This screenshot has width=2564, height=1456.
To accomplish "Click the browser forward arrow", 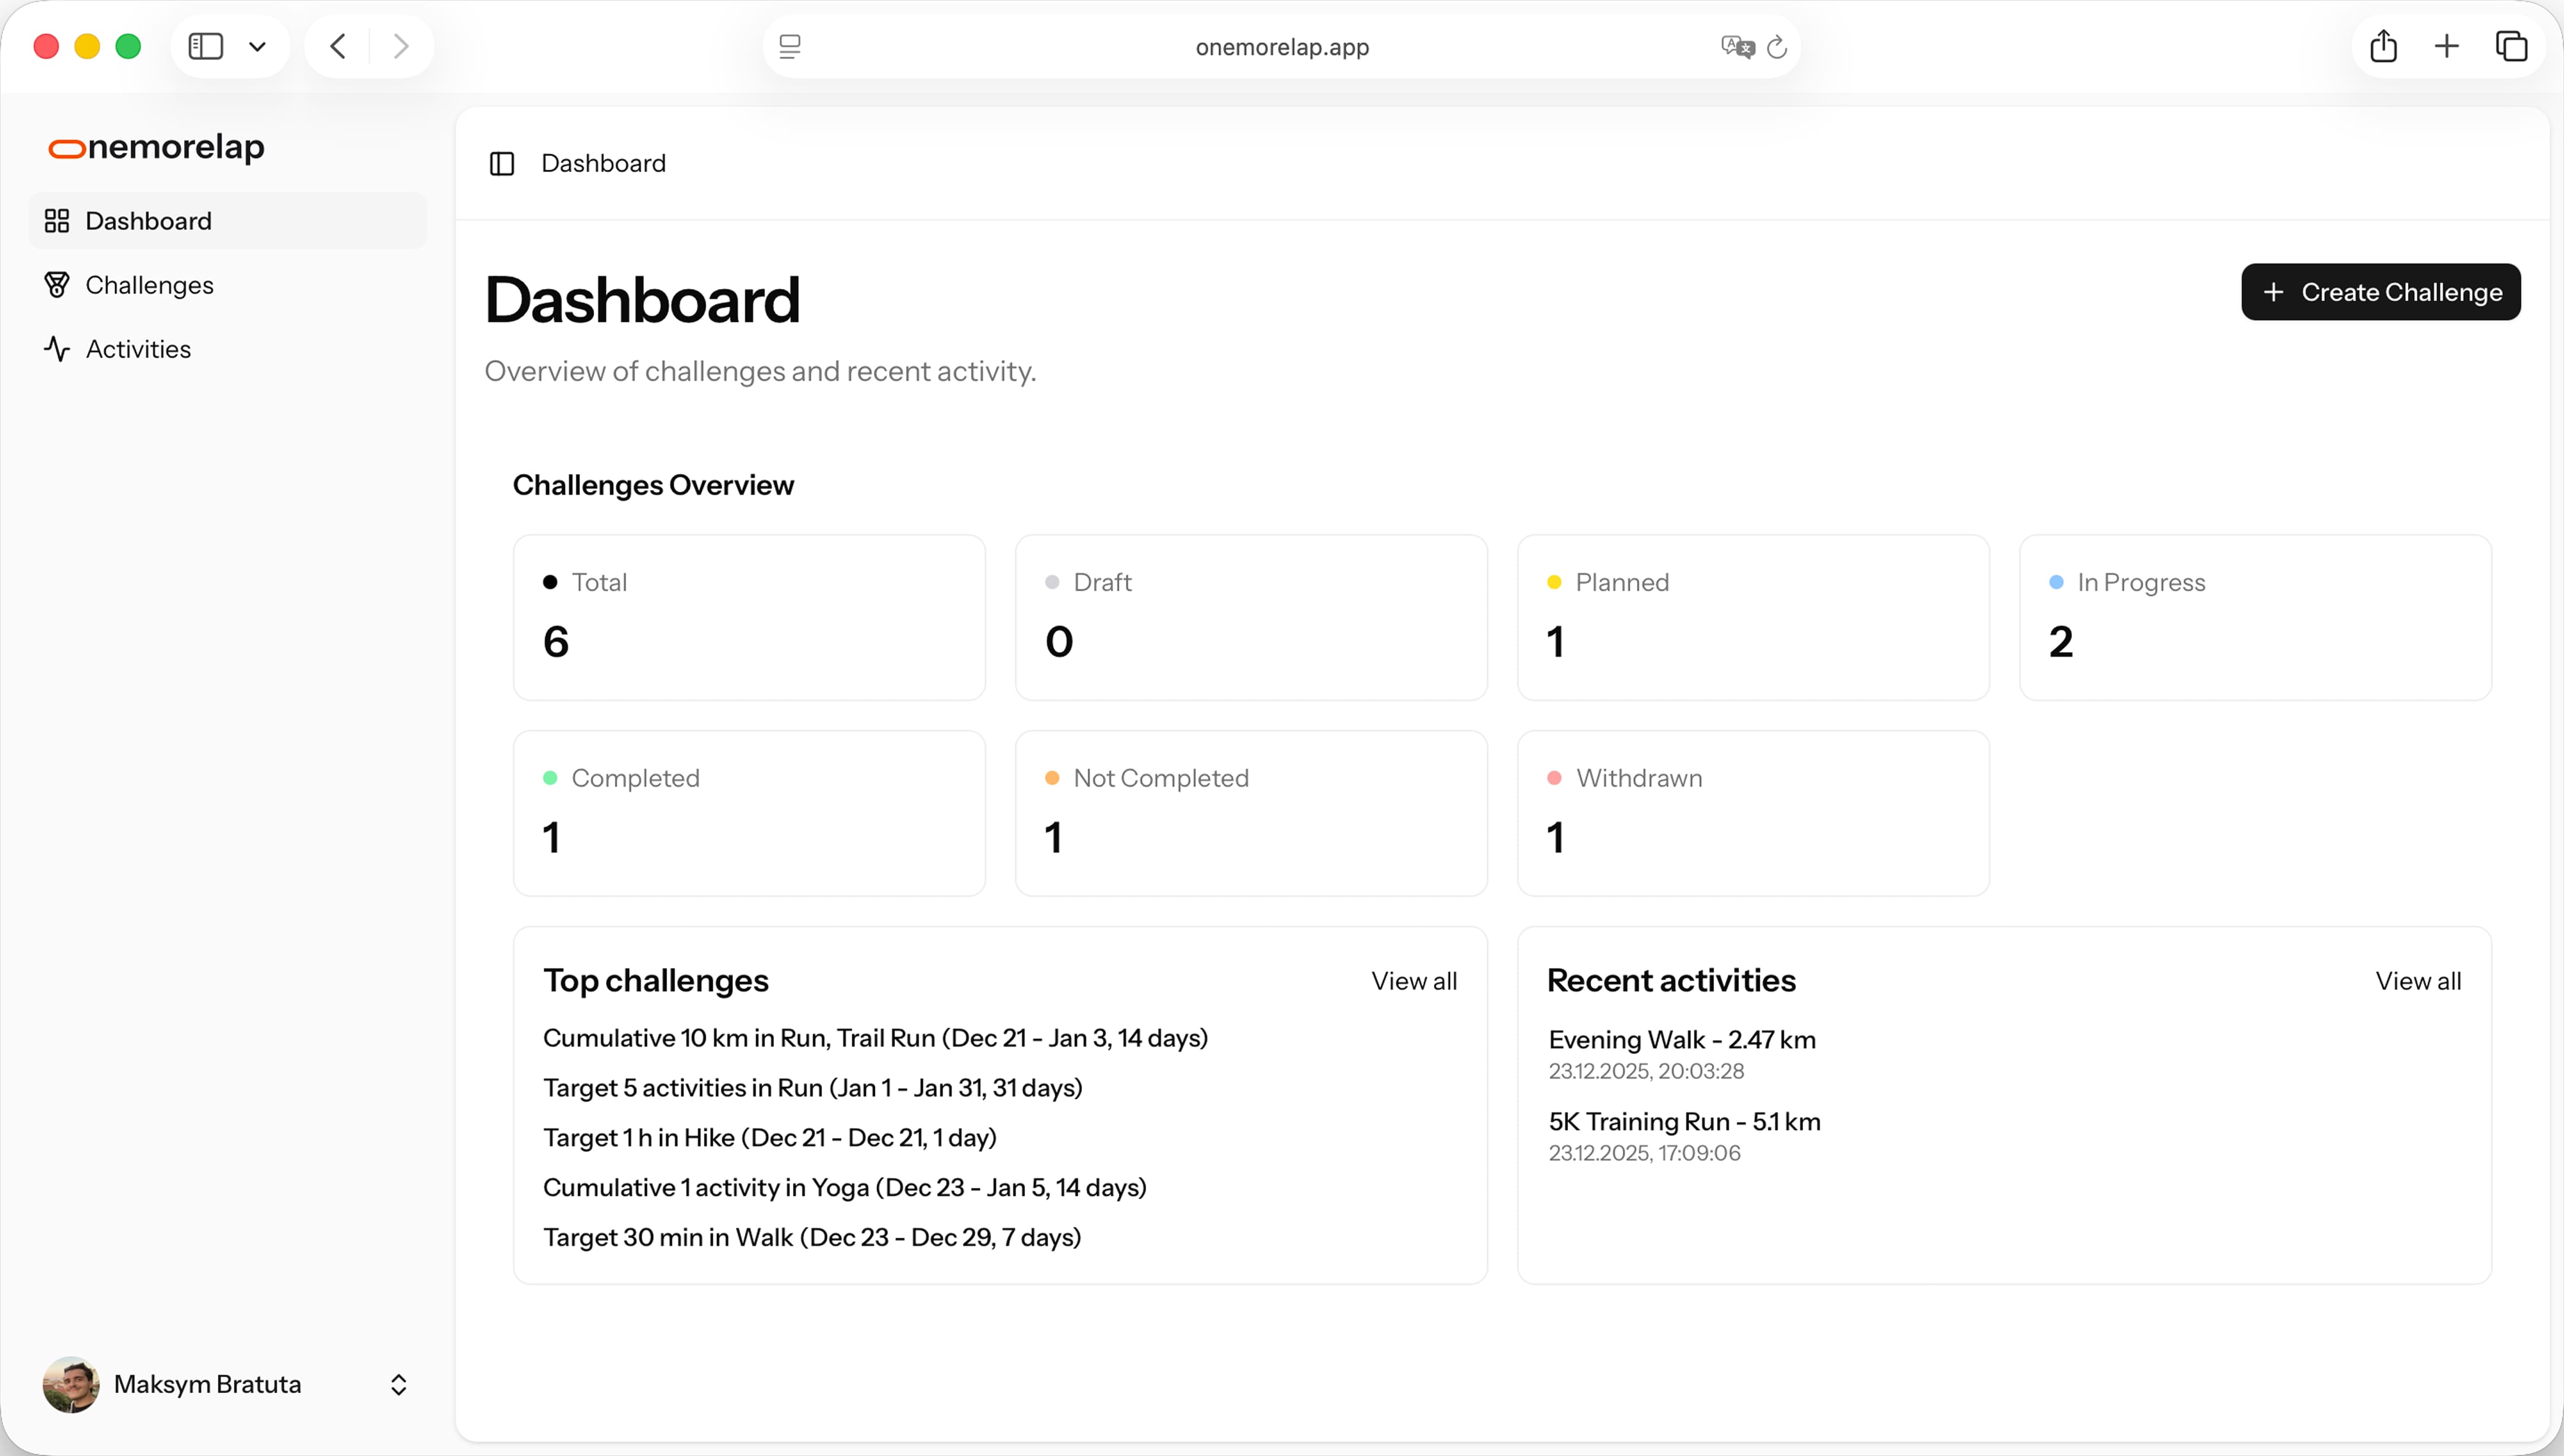I will pyautogui.click(x=401, y=46).
